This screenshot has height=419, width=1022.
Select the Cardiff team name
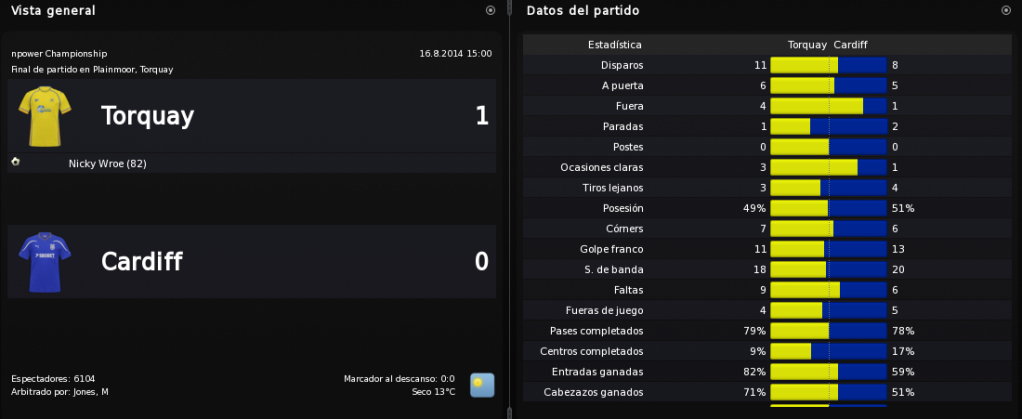(x=142, y=261)
